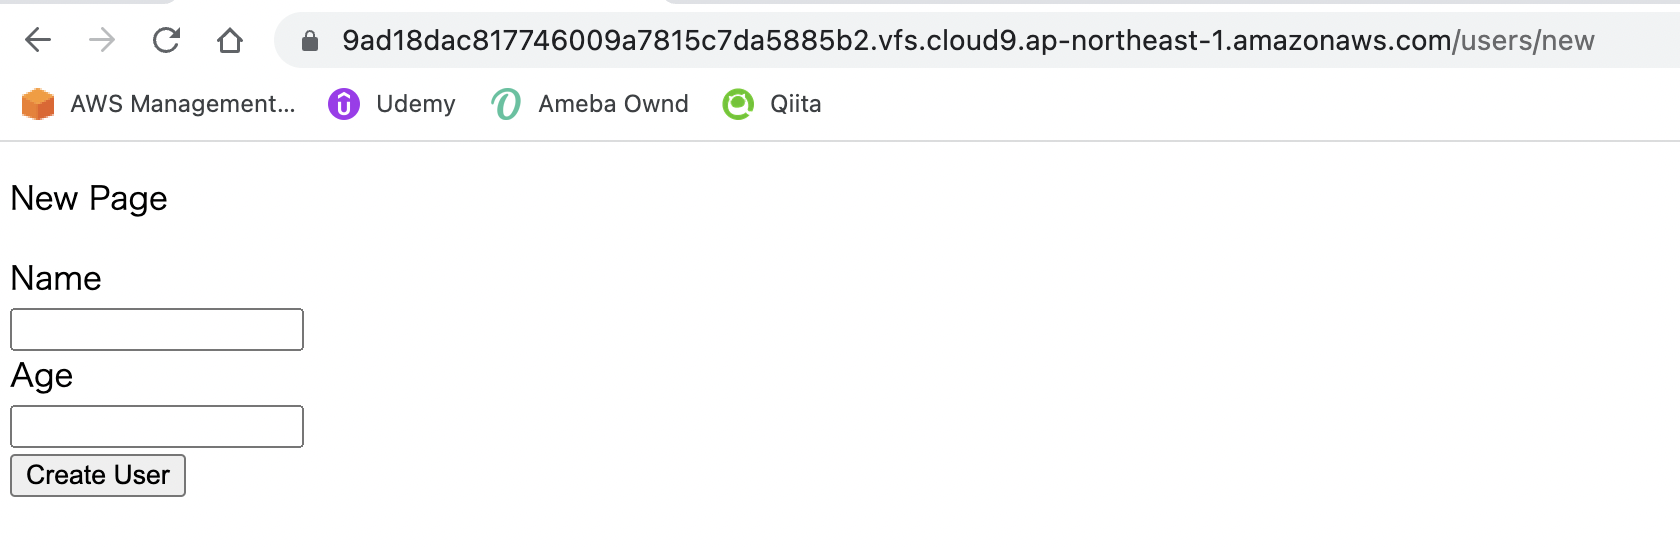
Task: View site info via the padlock icon
Action: [310, 41]
